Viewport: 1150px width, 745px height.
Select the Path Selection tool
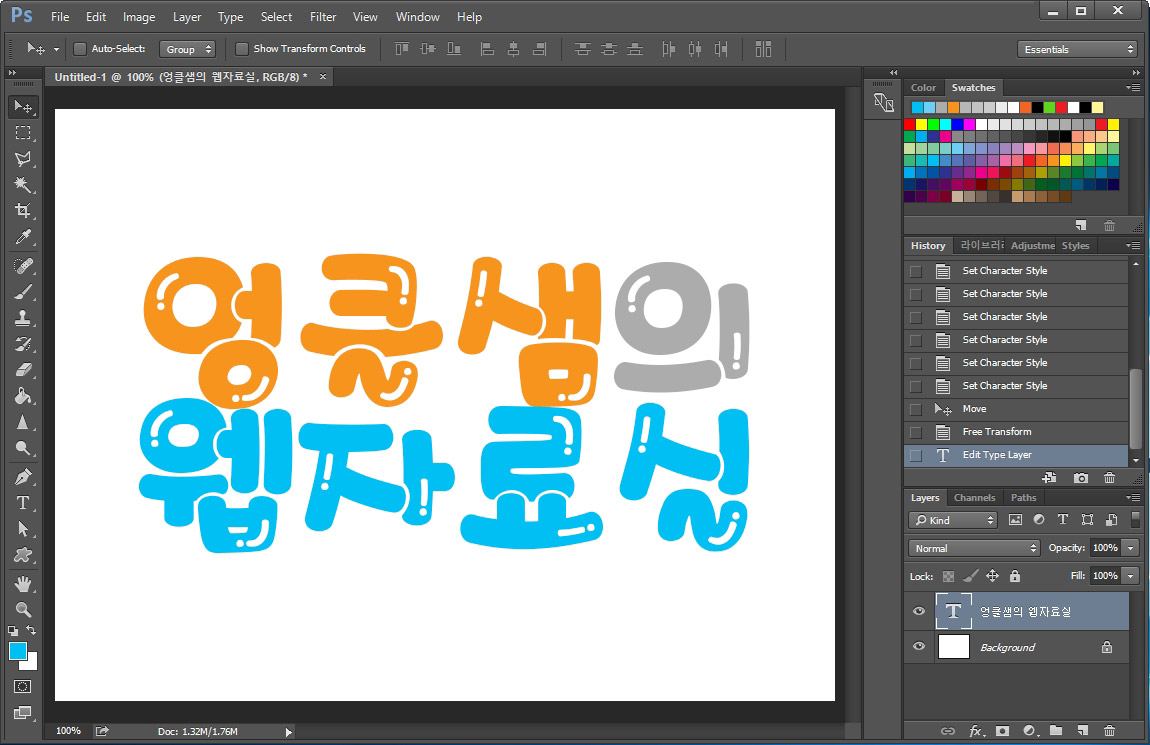[x=23, y=529]
